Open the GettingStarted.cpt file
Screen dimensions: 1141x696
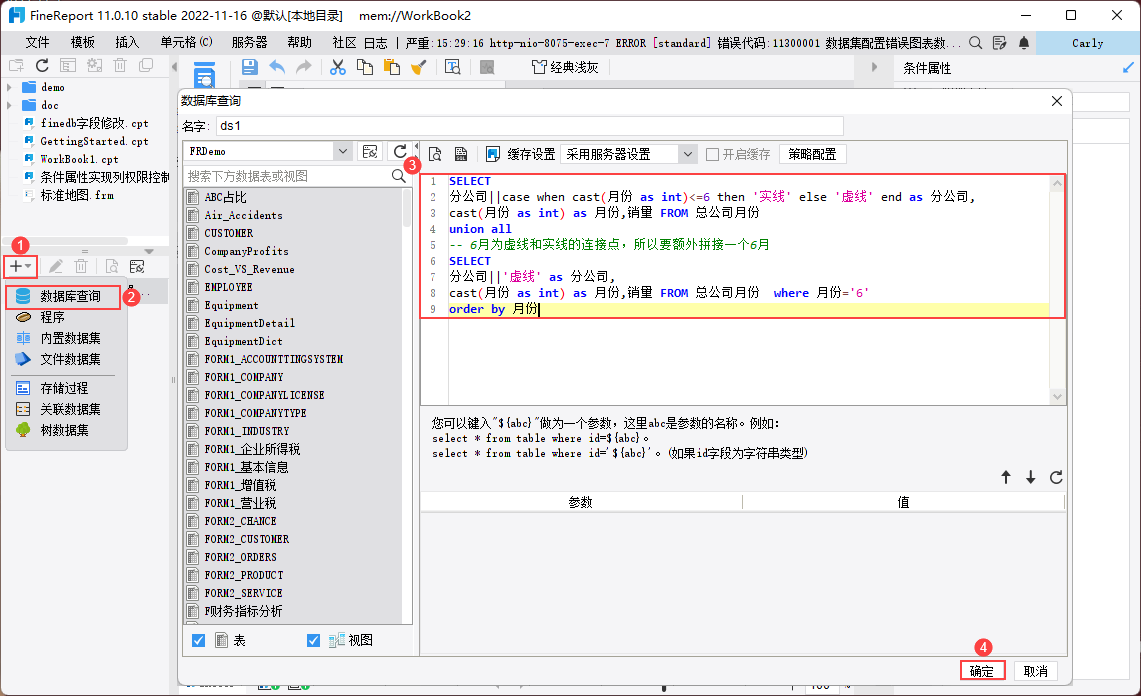[94, 141]
